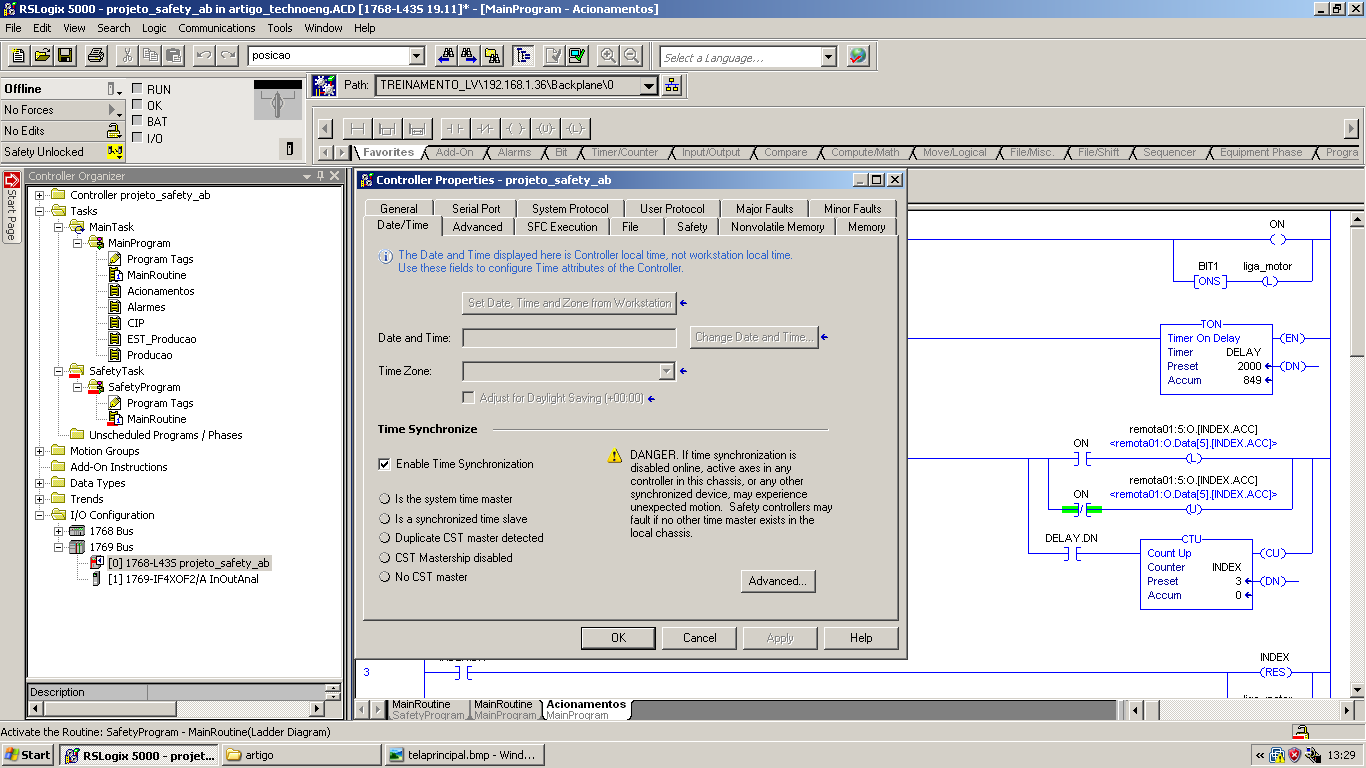Click the Find All binoculars icon
The height and width of the screenshot is (768, 1366).
click(492, 56)
